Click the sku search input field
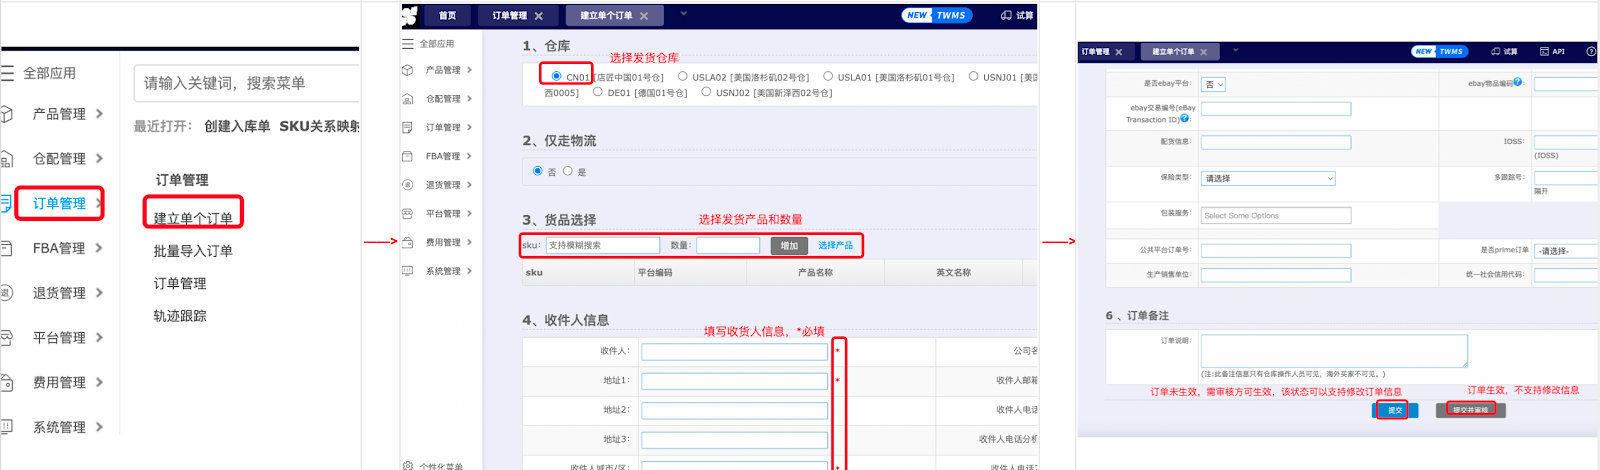The height and width of the screenshot is (470, 1600). (x=602, y=245)
